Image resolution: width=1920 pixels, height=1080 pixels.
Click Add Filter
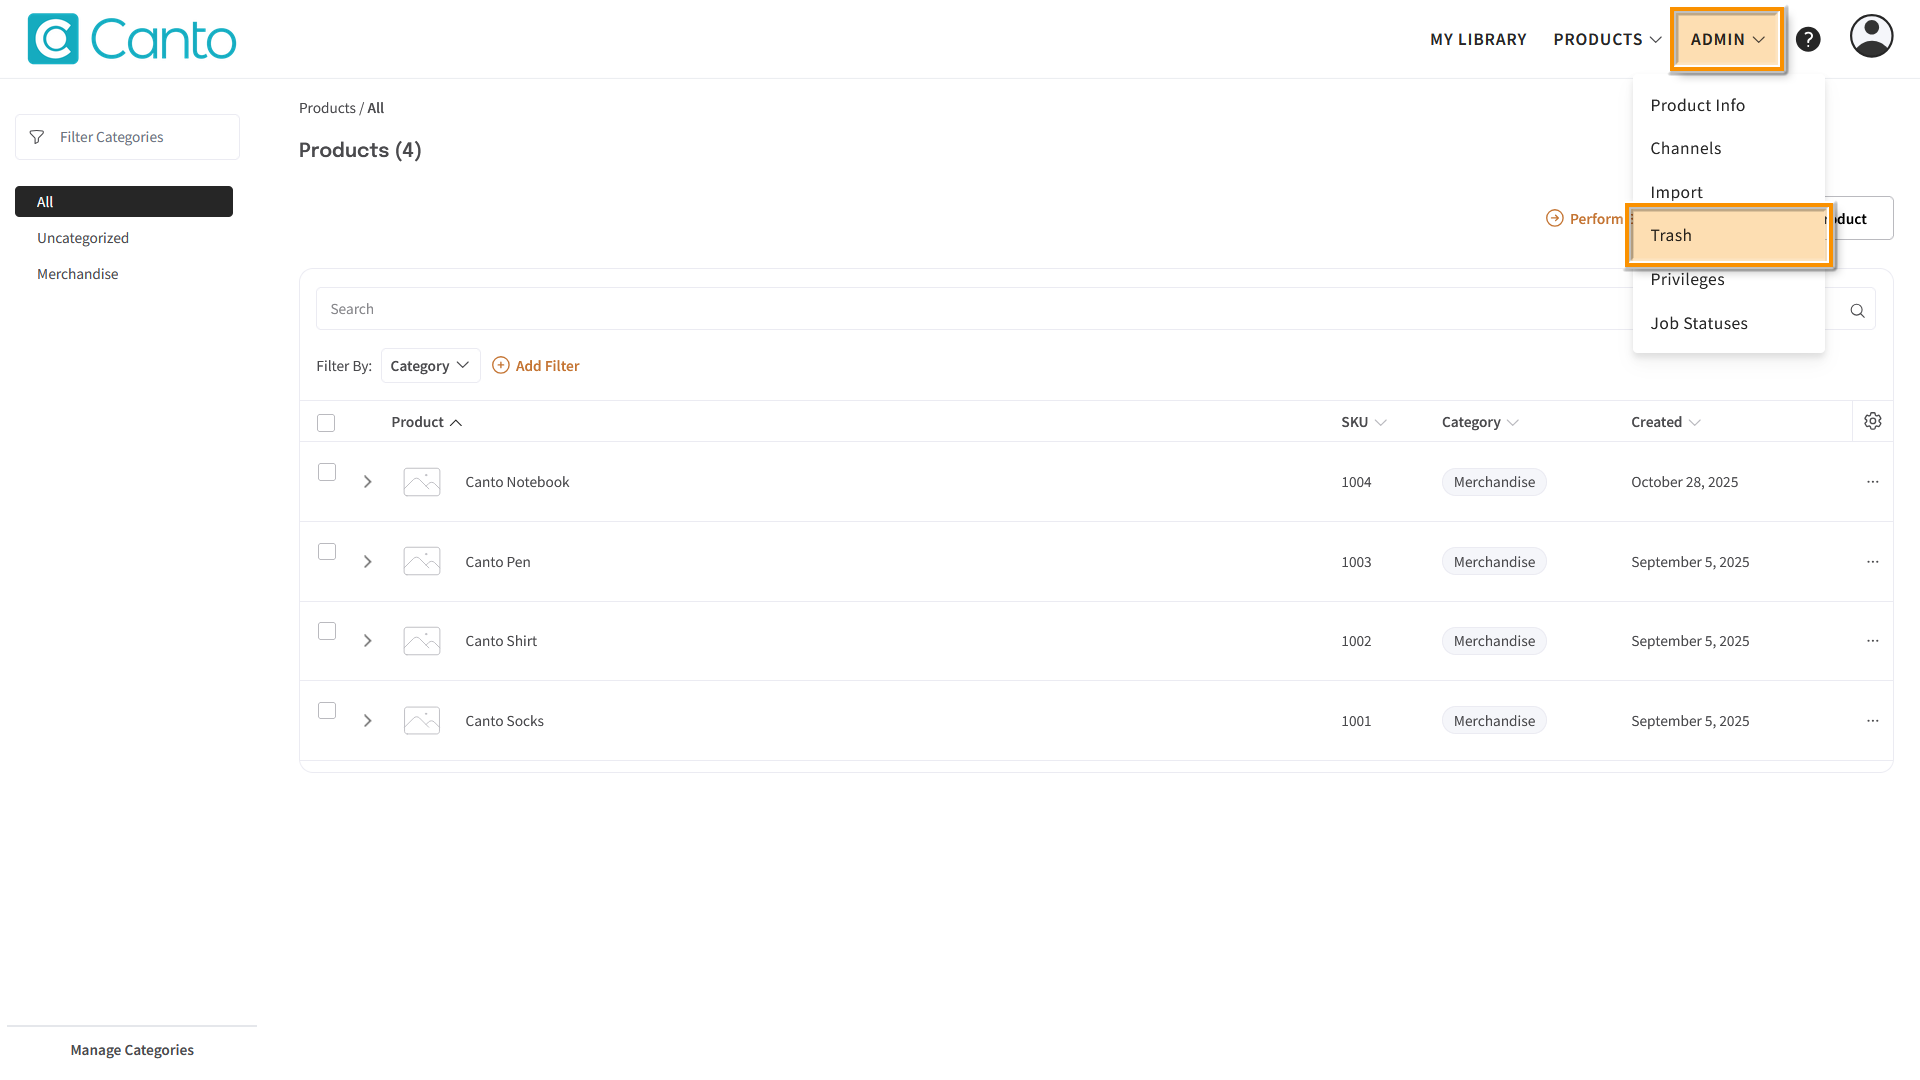pos(536,366)
